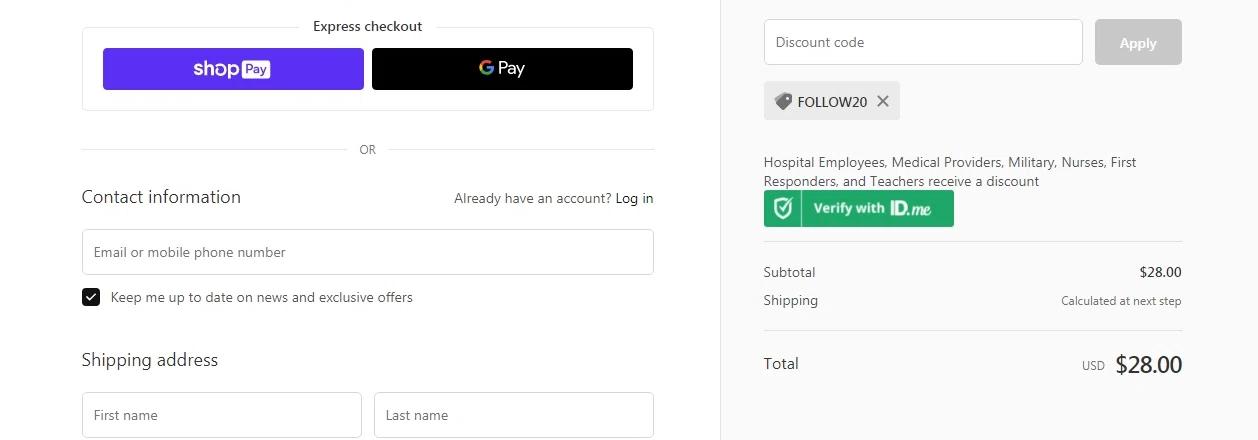Click the discount tag icon beside FOLLOW20
The width and height of the screenshot is (1258, 440).
click(x=783, y=101)
